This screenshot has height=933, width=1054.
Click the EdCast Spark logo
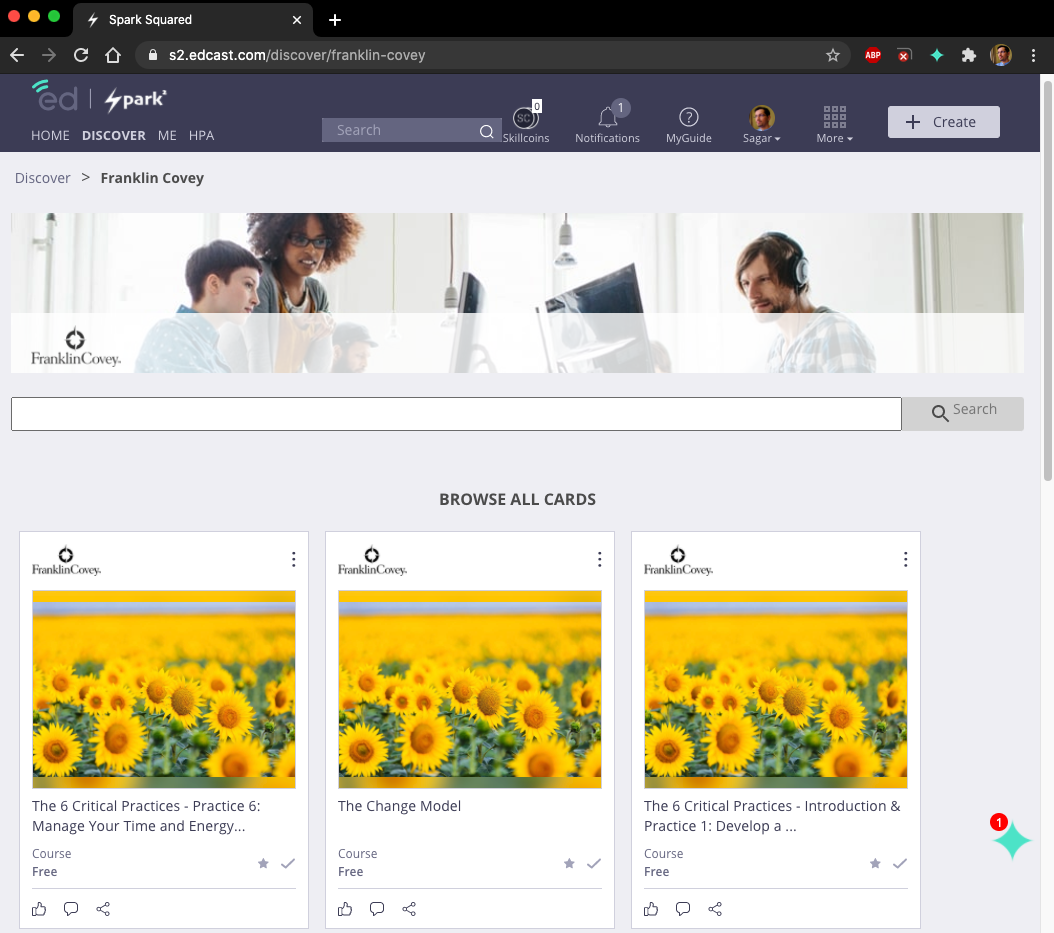[x=99, y=97]
